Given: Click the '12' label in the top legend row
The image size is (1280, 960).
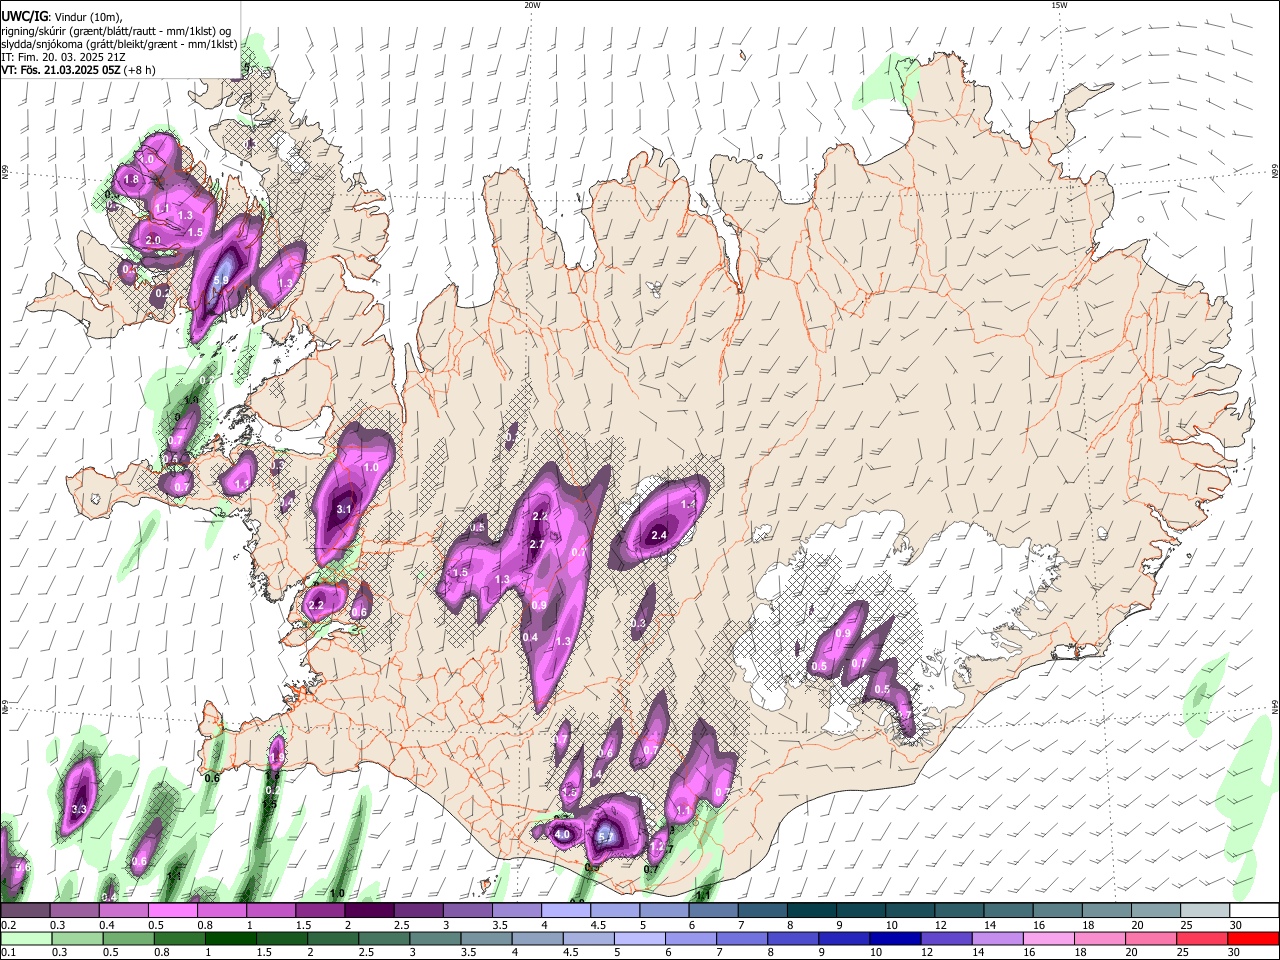Looking at the screenshot, I should [941, 925].
